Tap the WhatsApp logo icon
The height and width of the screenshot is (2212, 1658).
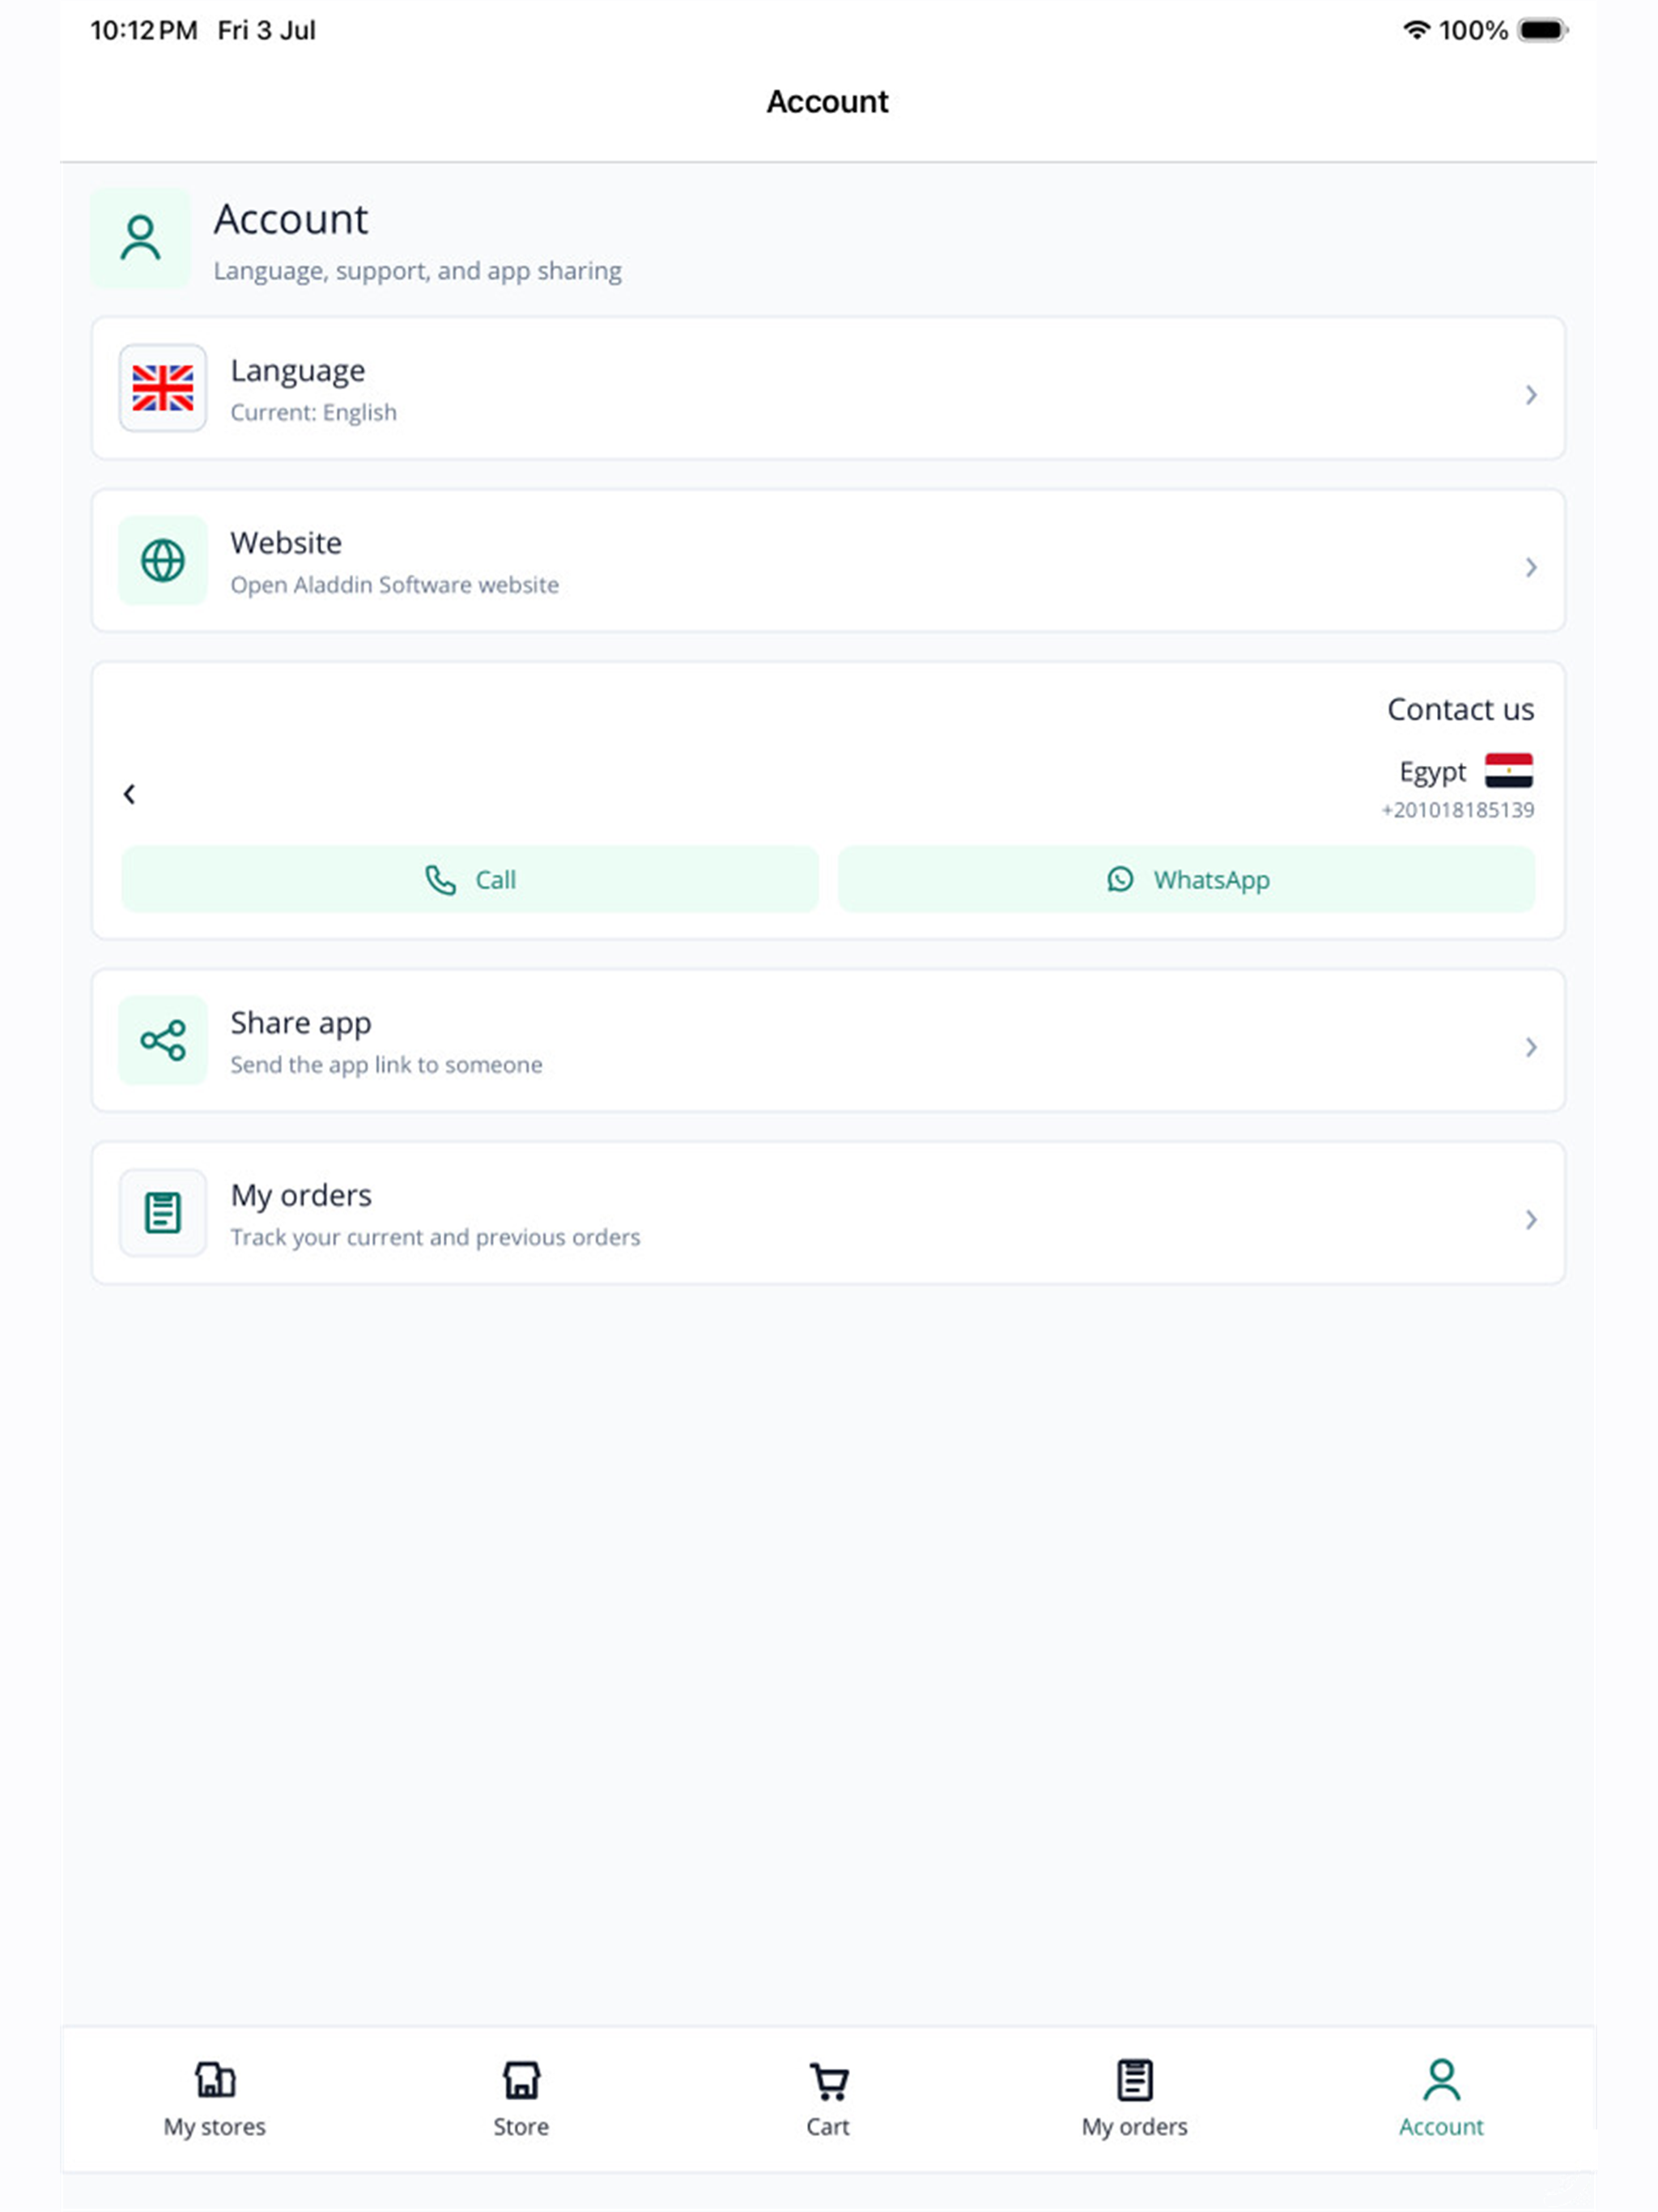point(1120,879)
